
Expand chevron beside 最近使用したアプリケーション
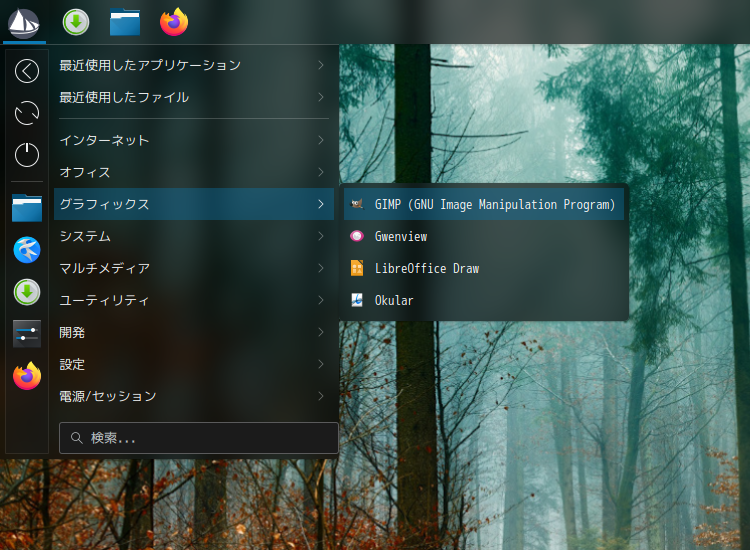tap(321, 65)
